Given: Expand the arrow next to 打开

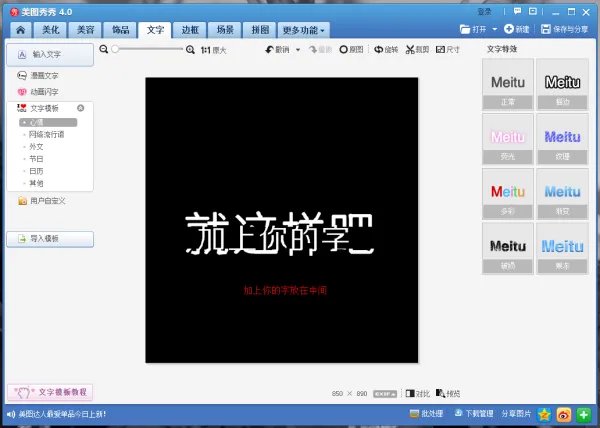Looking at the screenshot, I should tap(494, 29).
